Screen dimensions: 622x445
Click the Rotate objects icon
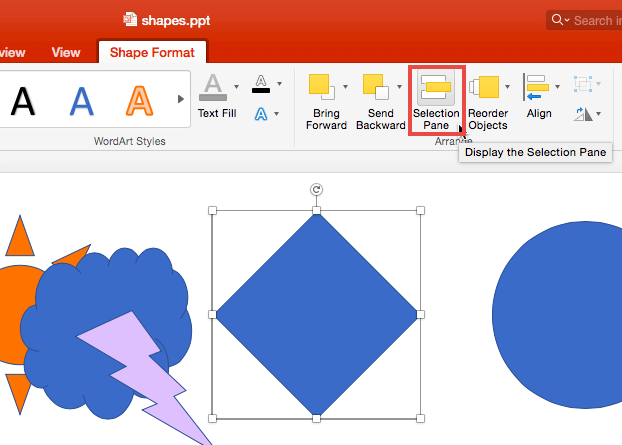(x=583, y=114)
